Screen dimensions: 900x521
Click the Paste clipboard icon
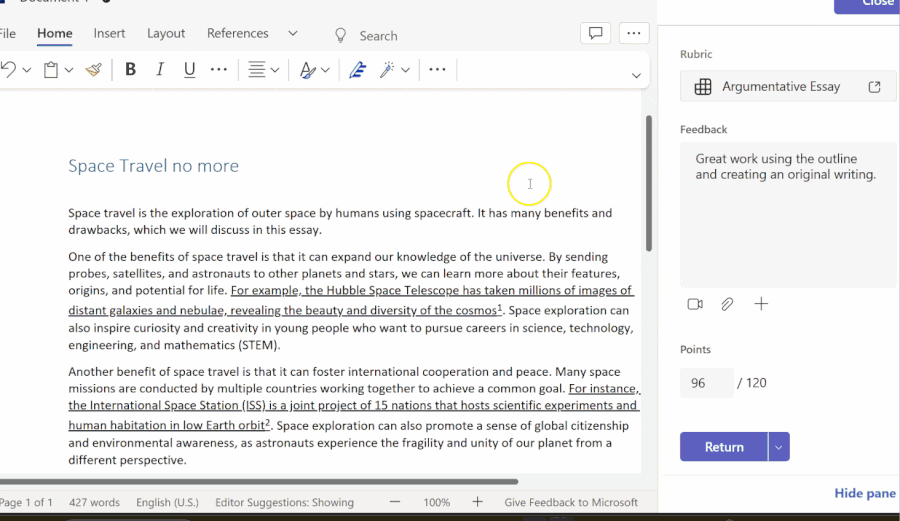tap(51, 70)
